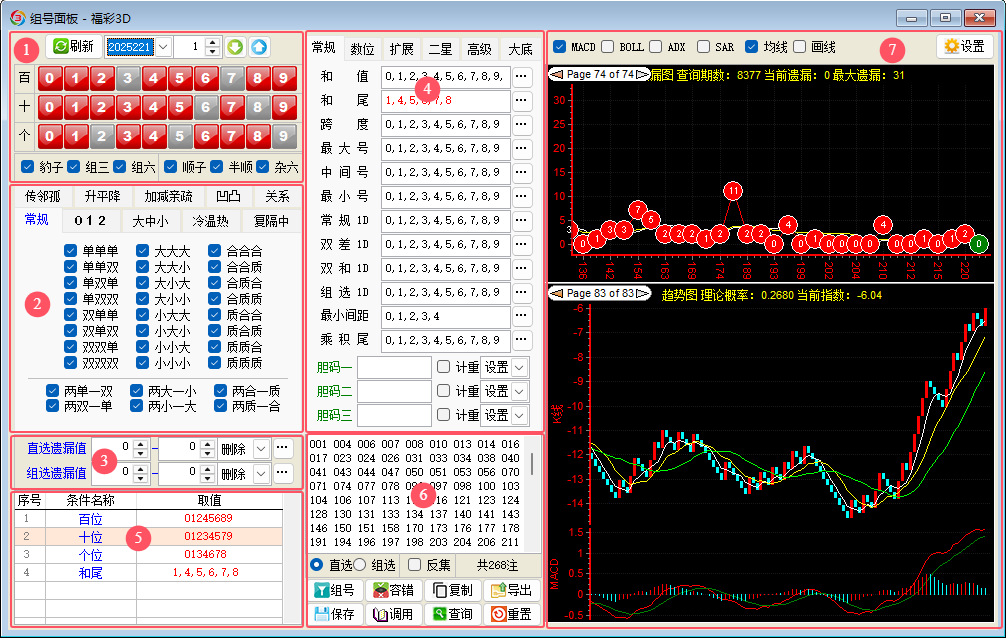
Task: Click the green down-arrow icon
Action: pyautogui.click(x=234, y=47)
